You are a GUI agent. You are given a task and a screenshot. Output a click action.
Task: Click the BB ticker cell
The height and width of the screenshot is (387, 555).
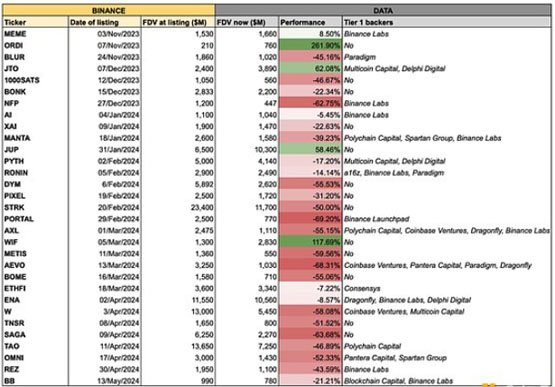tap(35, 381)
